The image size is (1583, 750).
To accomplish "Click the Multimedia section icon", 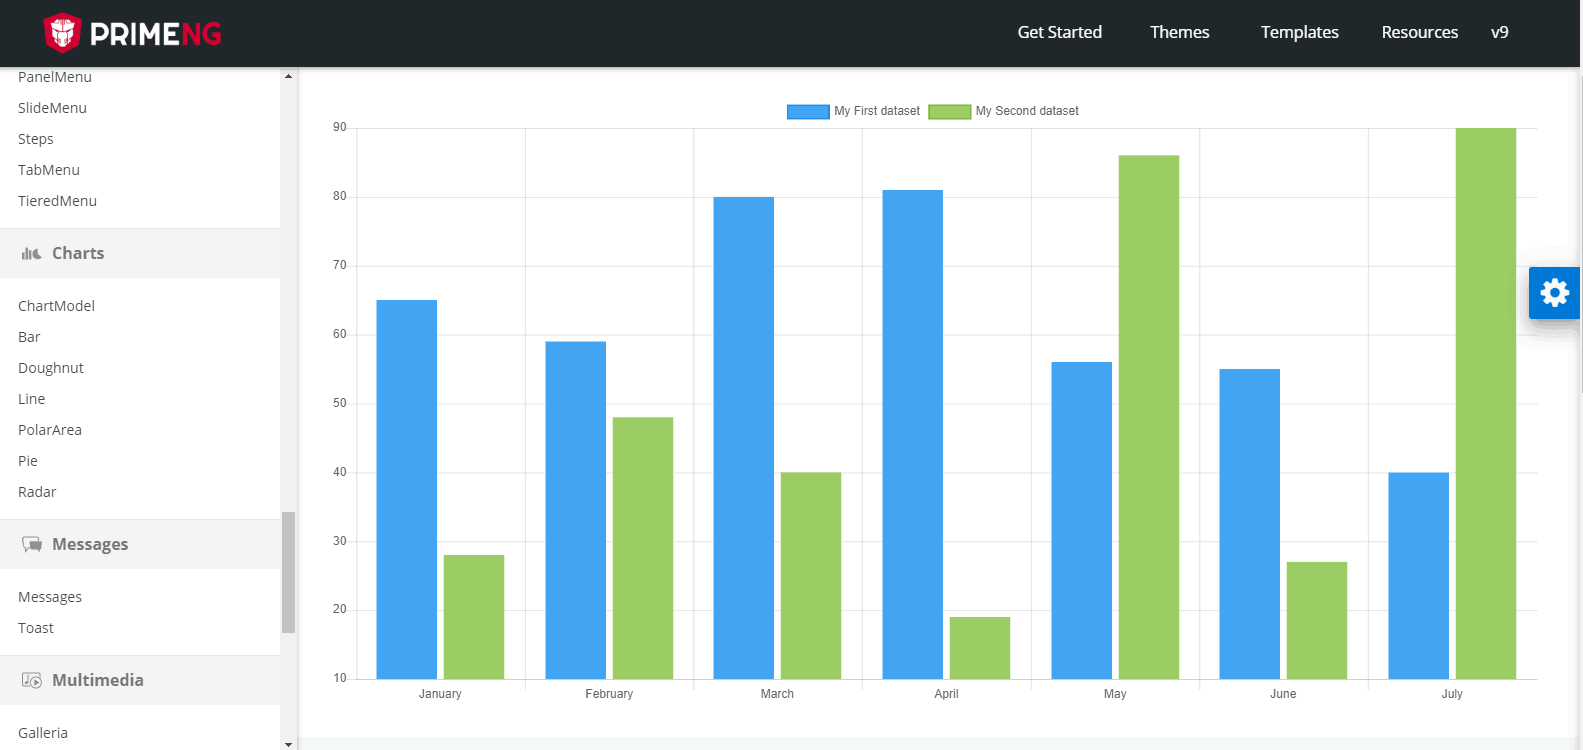I will coord(32,680).
